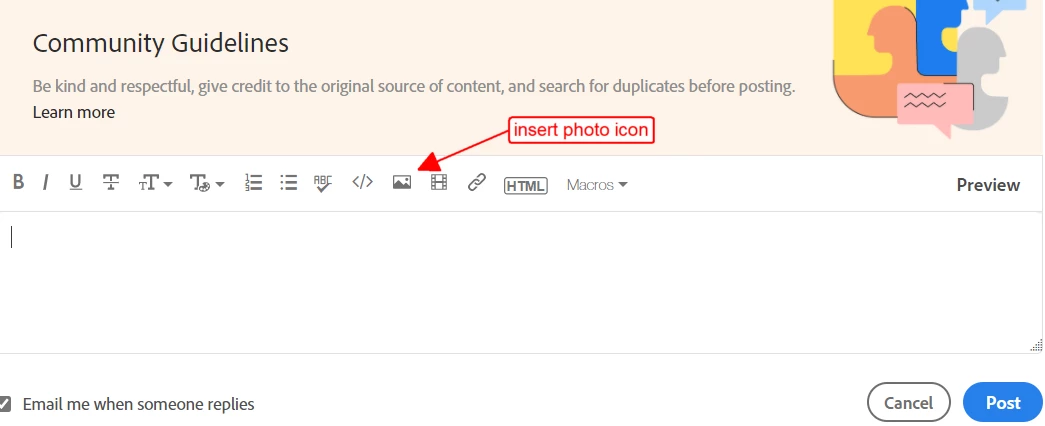Open the Learn more guidelines link
This screenshot has height=426, width=1045.
[73, 112]
